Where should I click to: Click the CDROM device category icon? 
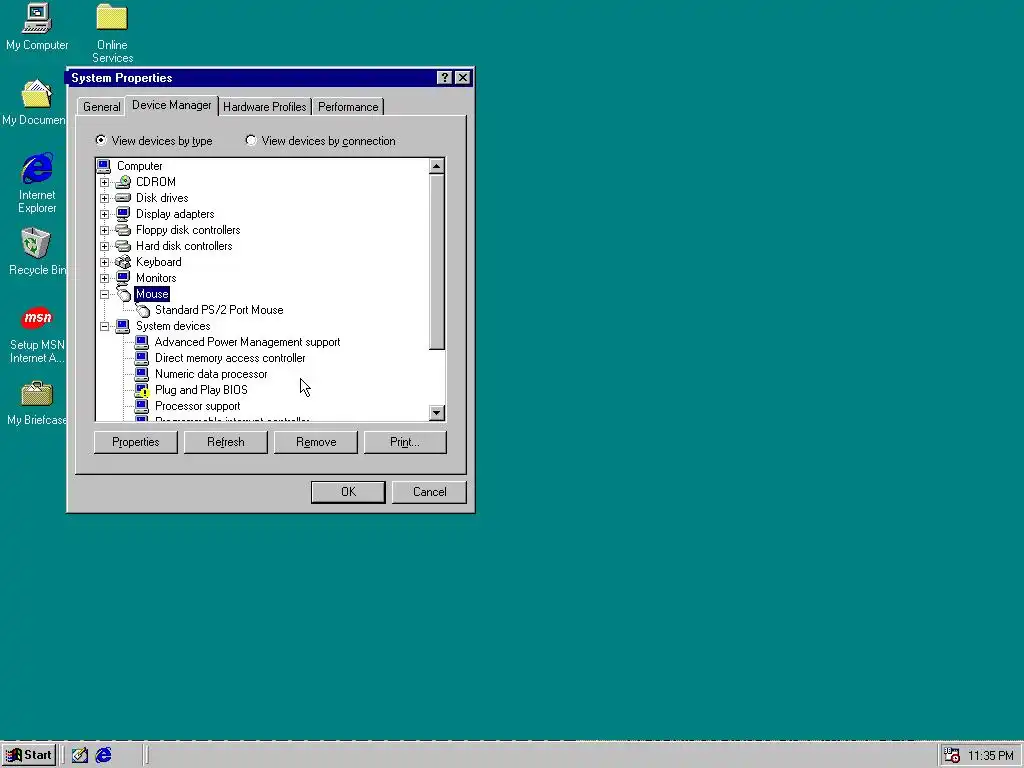click(x=123, y=182)
